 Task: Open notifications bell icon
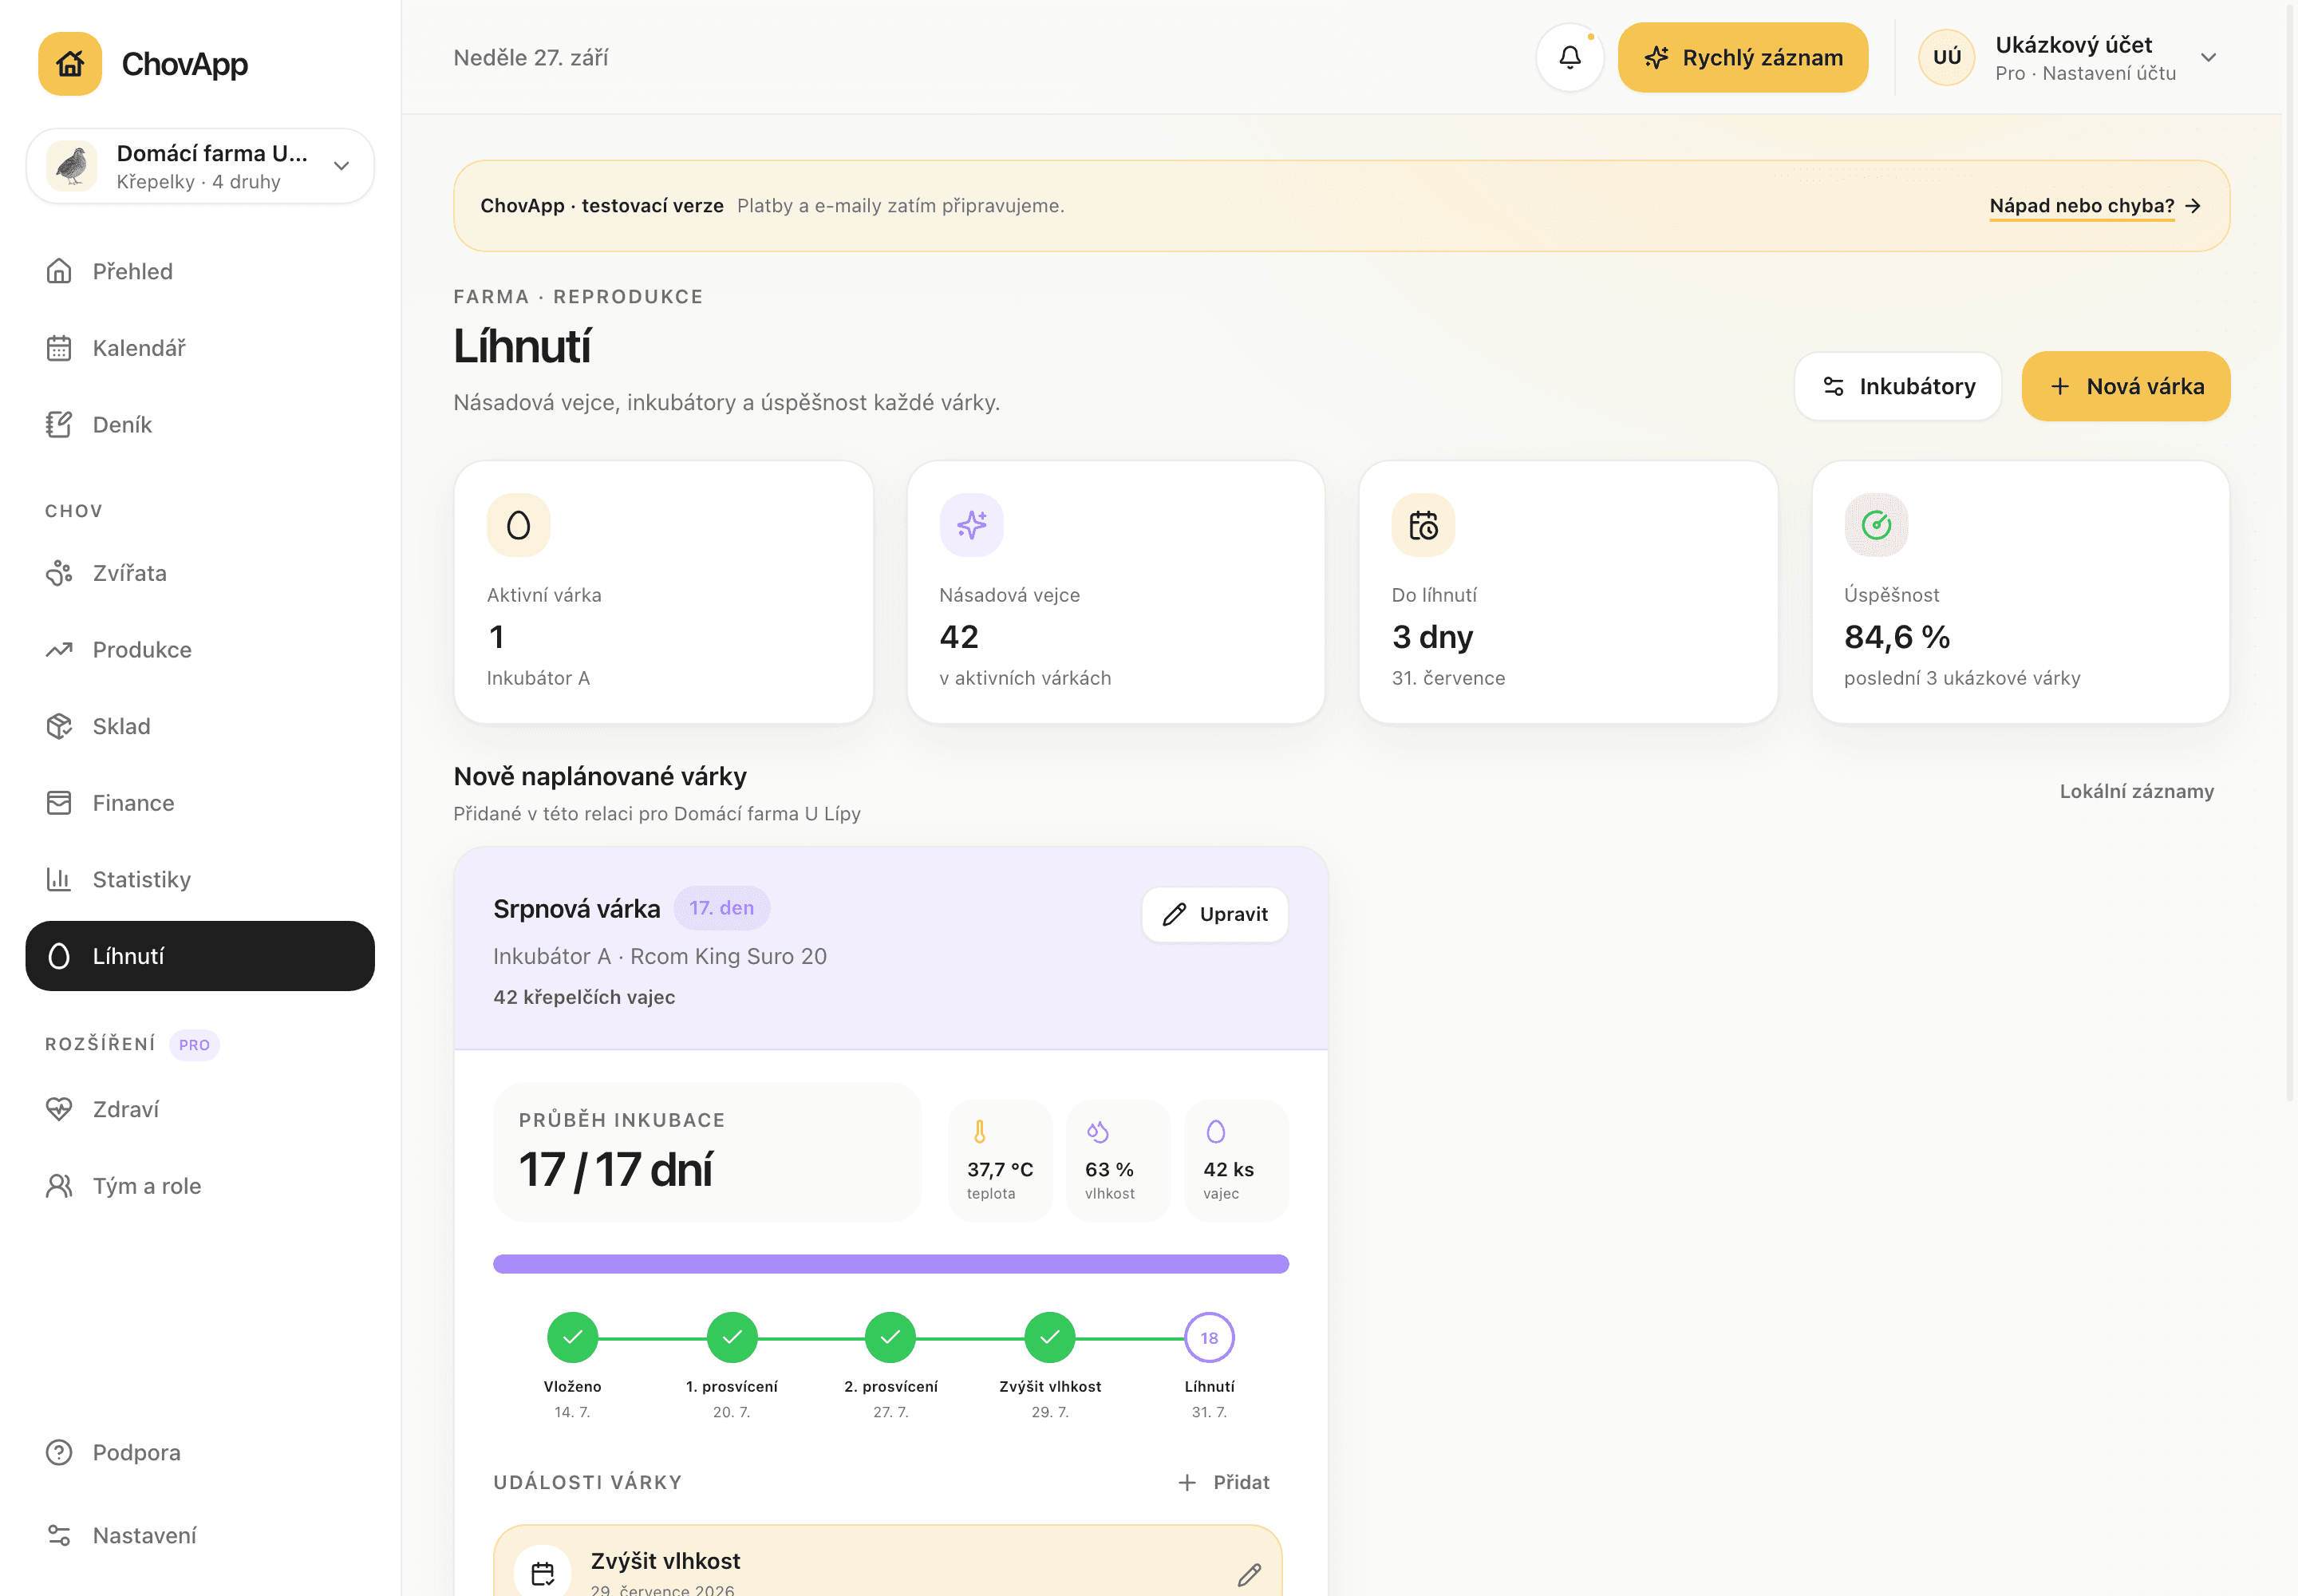click(x=1570, y=57)
